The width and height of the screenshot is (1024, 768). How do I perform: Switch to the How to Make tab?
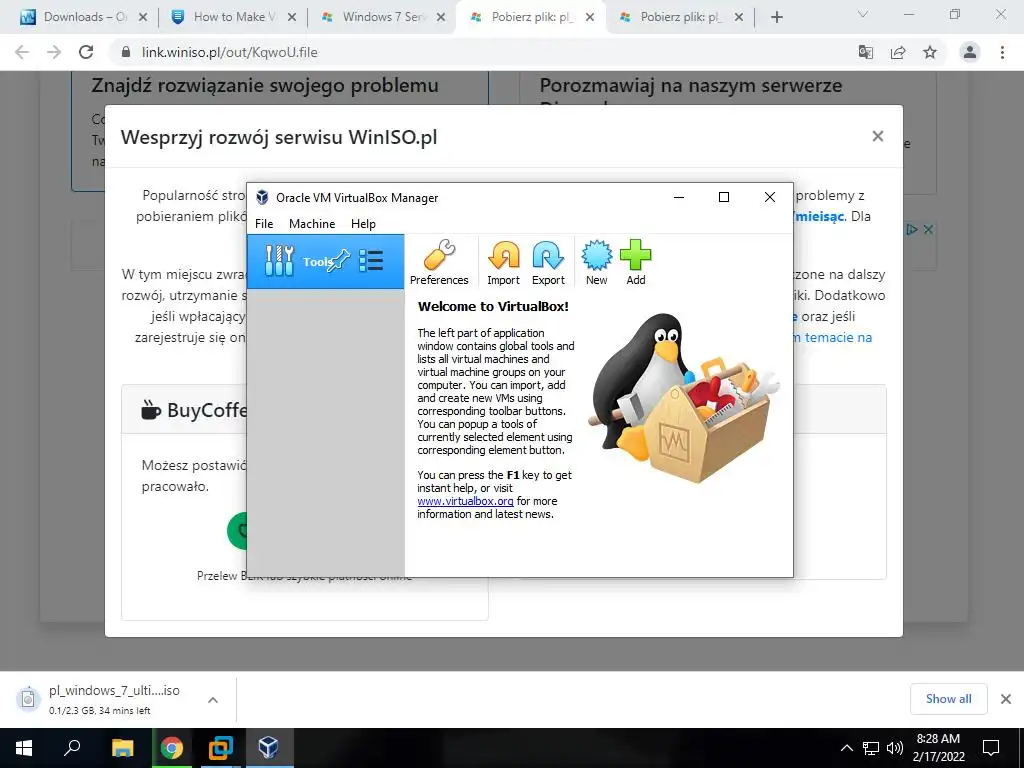coord(232,17)
